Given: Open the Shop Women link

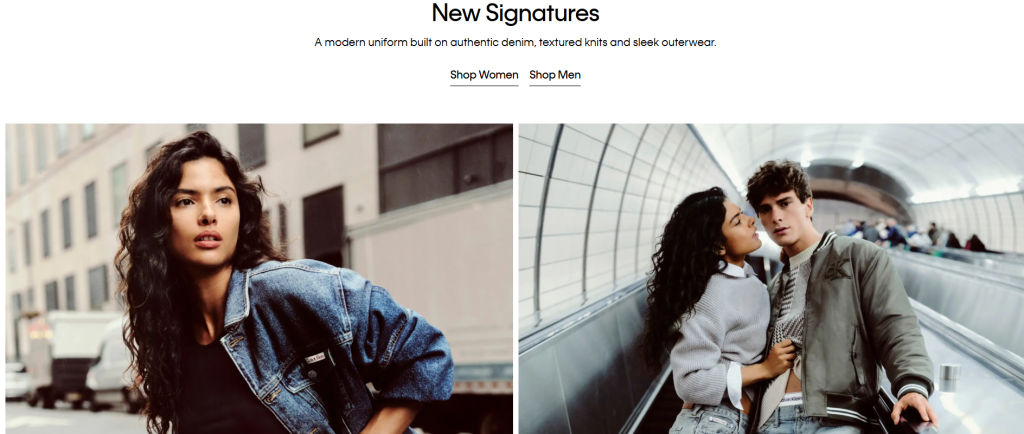Looking at the screenshot, I should click(484, 75).
